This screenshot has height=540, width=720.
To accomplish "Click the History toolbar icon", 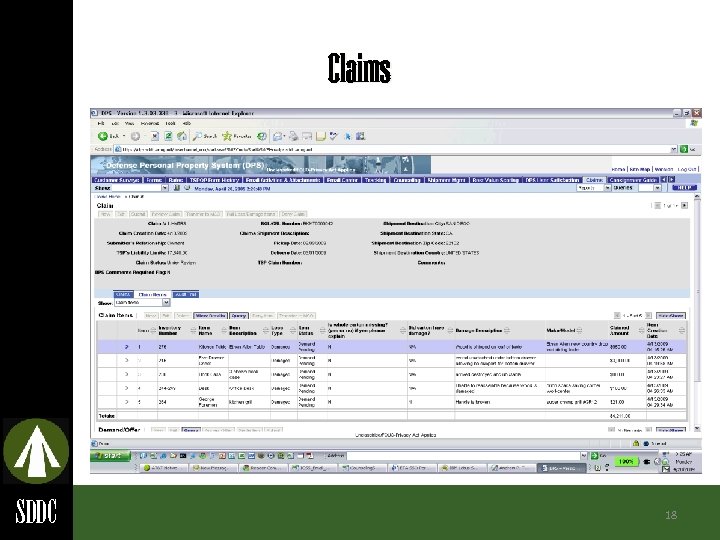I will 262,136.
